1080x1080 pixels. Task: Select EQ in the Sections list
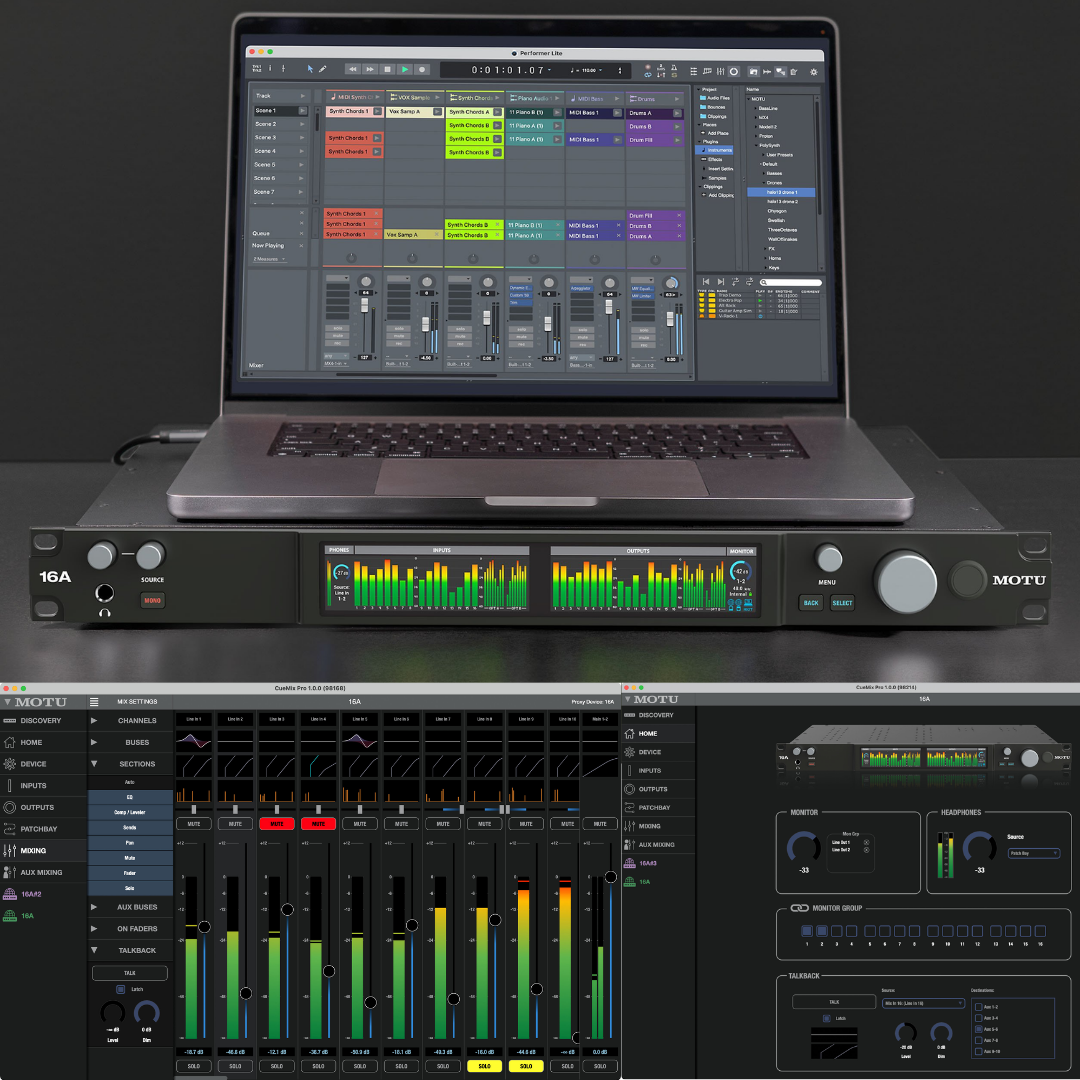pyautogui.click(x=130, y=797)
